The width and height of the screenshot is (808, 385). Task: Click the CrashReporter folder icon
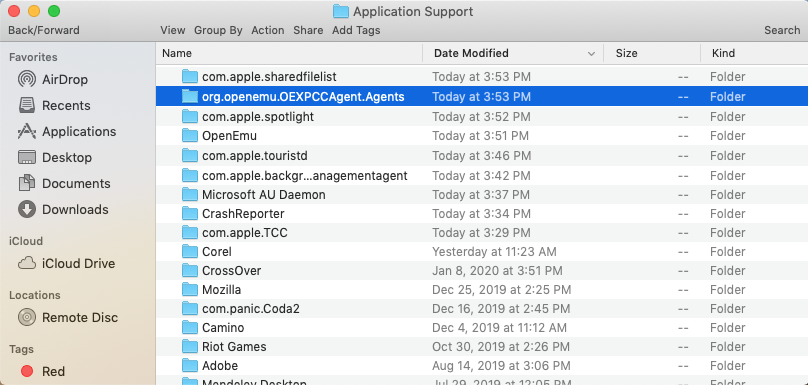[x=190, y=213]
